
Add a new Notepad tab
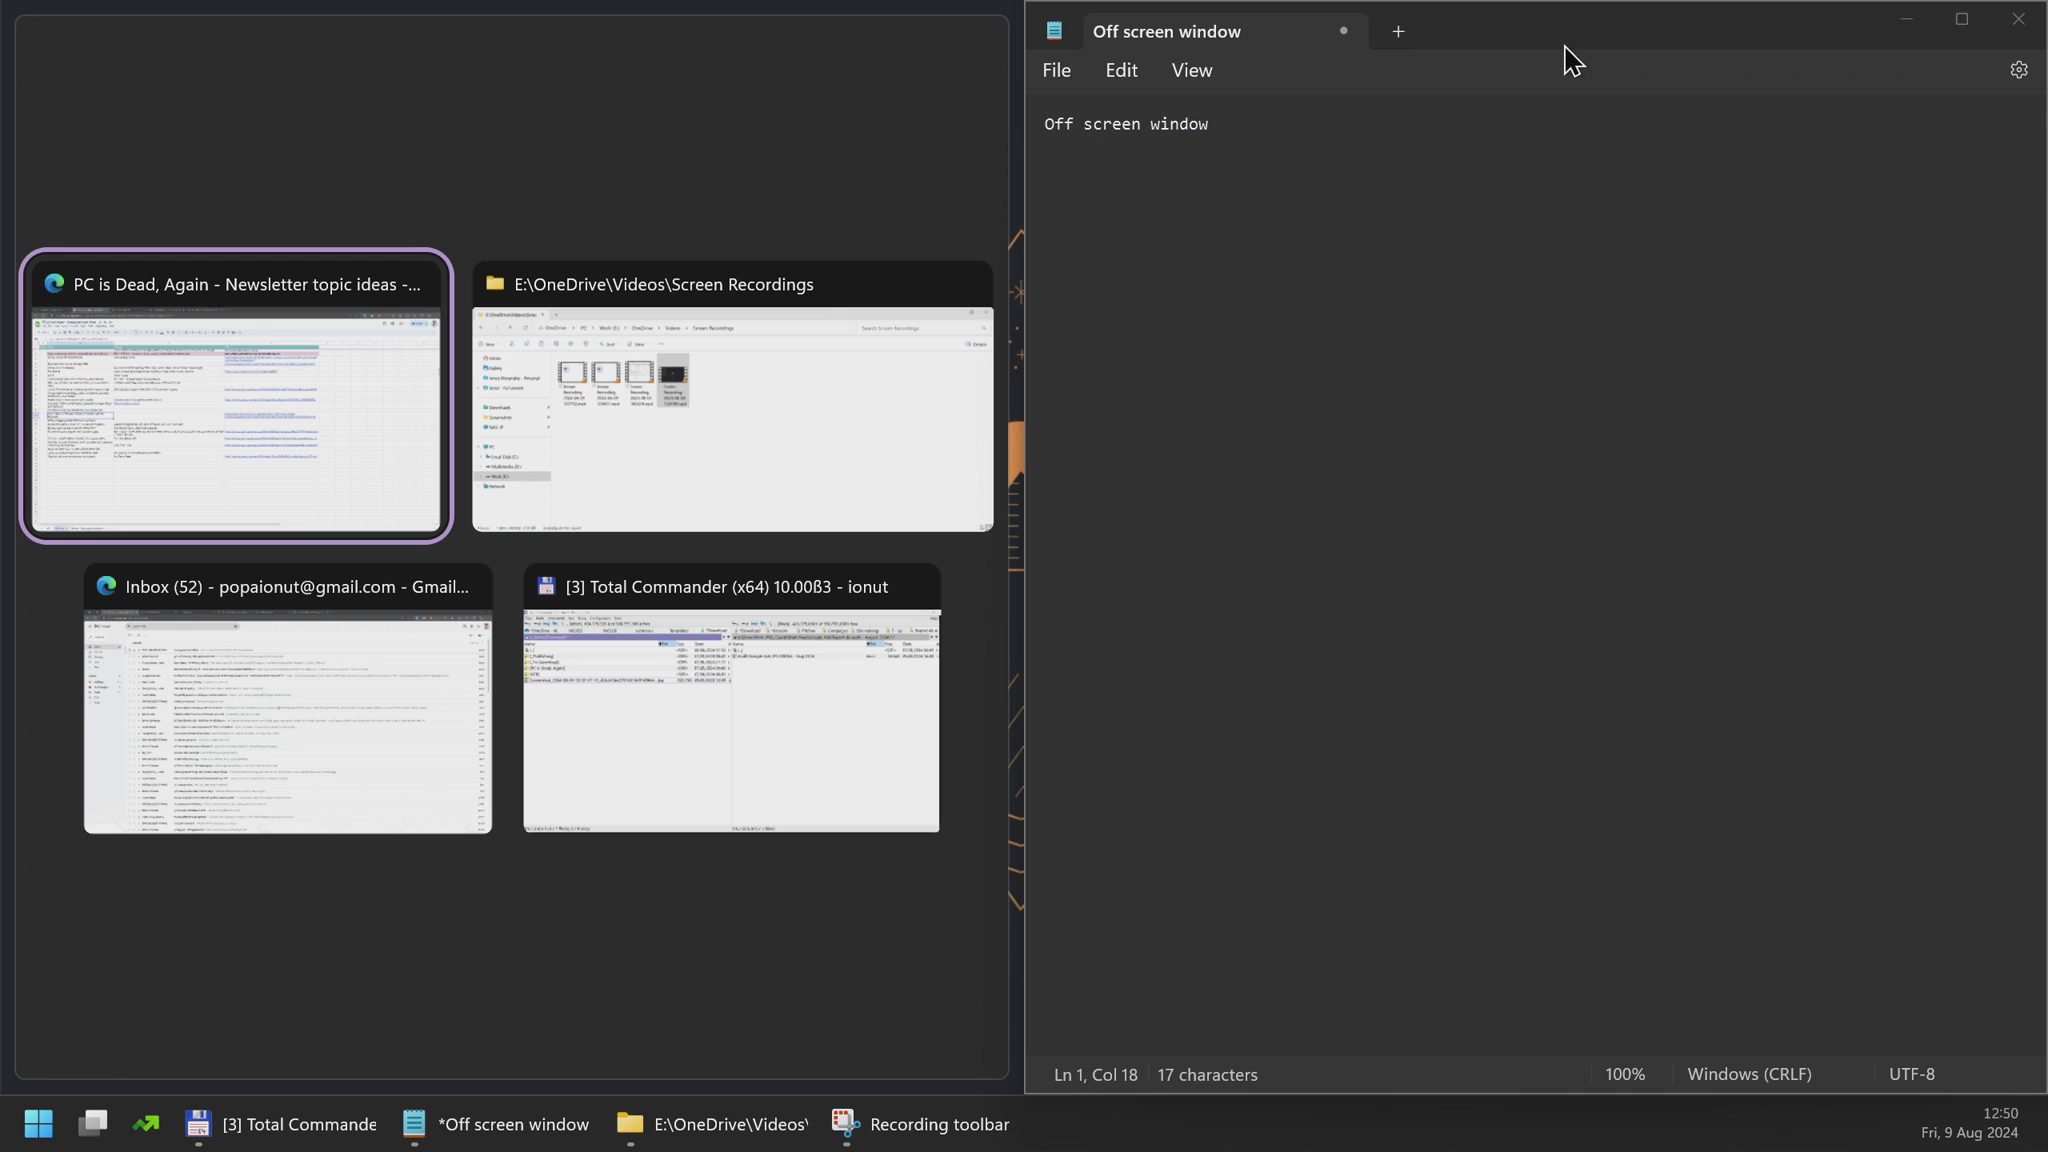click(x=1398, y=31)
